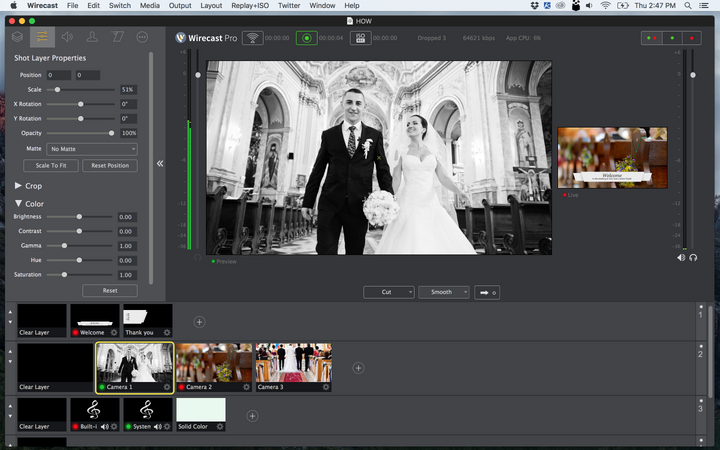Open the audio properties speaker tab
Image resolution: width=720 pixels, height=450 pixels.
click(x=67, y=37)
